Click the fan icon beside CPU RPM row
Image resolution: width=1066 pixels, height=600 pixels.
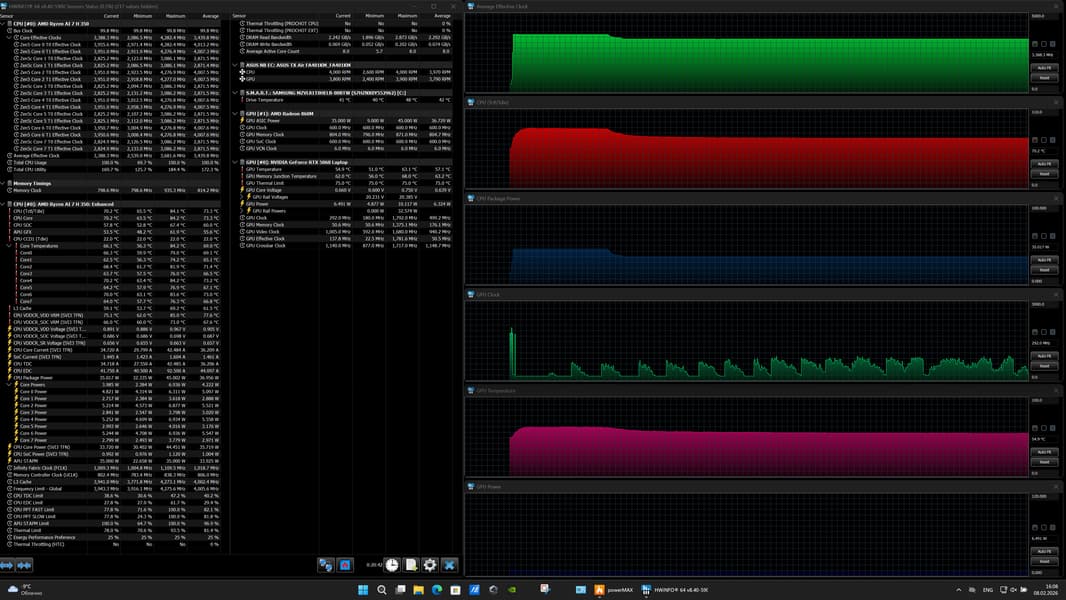pyautogui.click(x=242, y=72)
